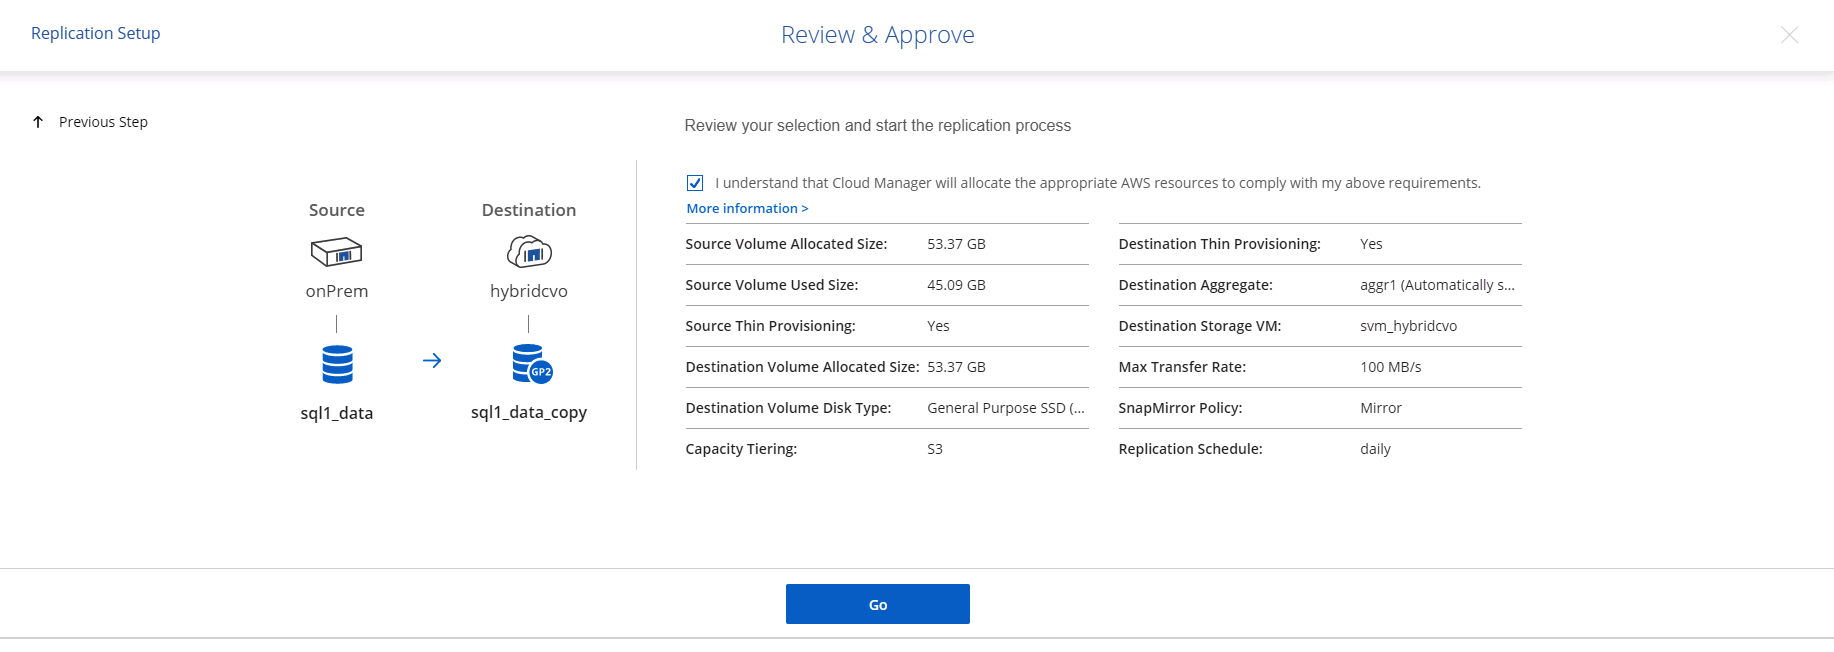Click the Replication Setup title link
The width and height of the screenshot is (1834, 652).
click(x=96, y=33)
